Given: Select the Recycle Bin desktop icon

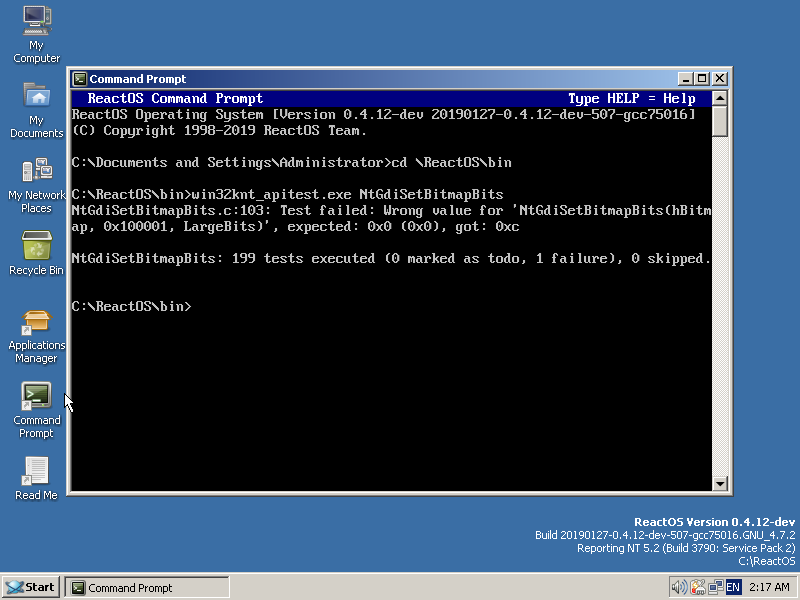Looking at the screenshot, I should 36,253.
